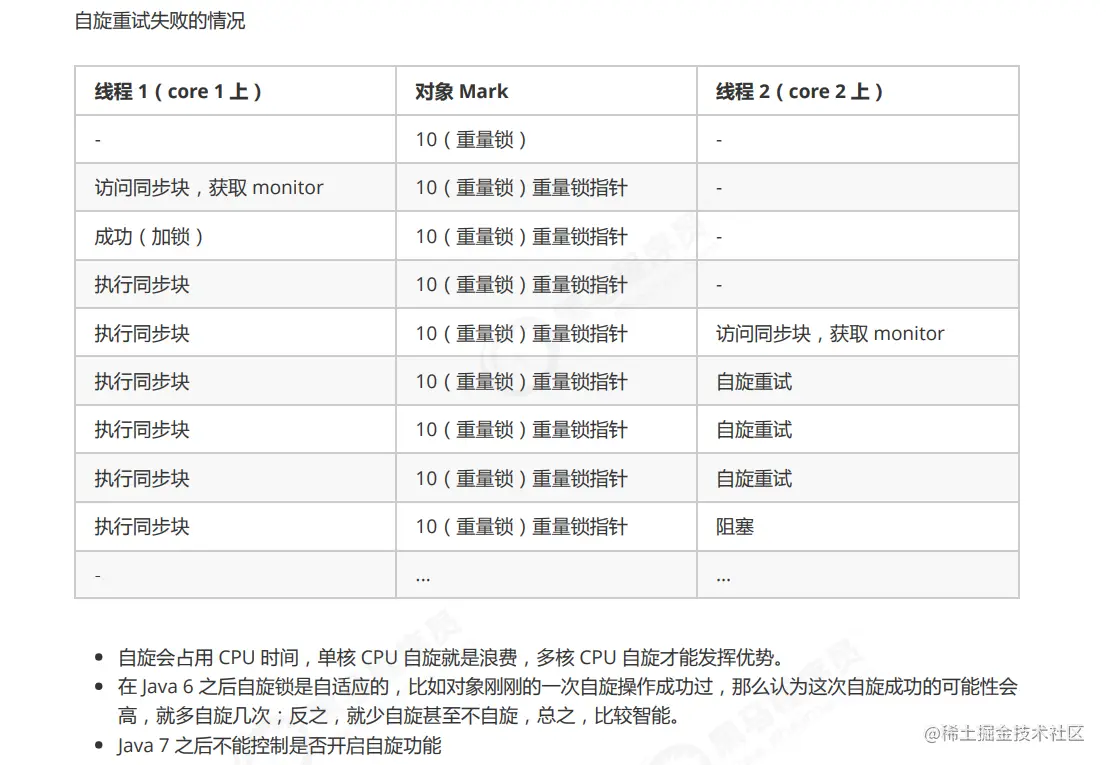
Task: Click the bullet Java 7 之后不能控制是否开启自旋功能
Action: click(x=279, y=745)
